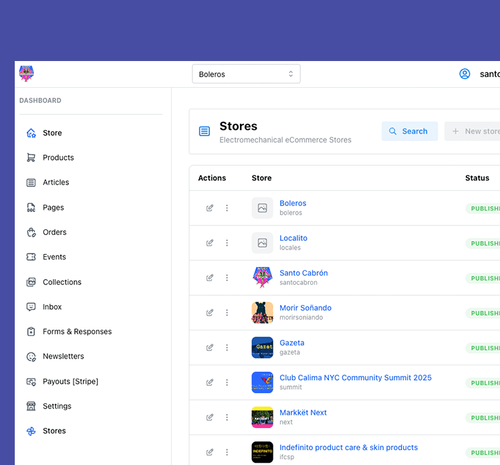
Task: Navigate to Pages in sidebar
Action: click(53, 207)
